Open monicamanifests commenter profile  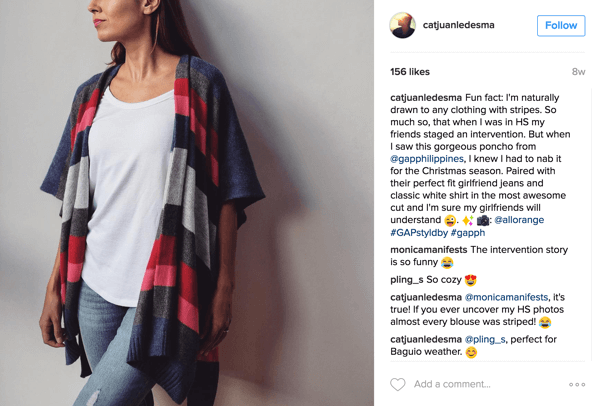pyautogui.click(x=429, y=250)
